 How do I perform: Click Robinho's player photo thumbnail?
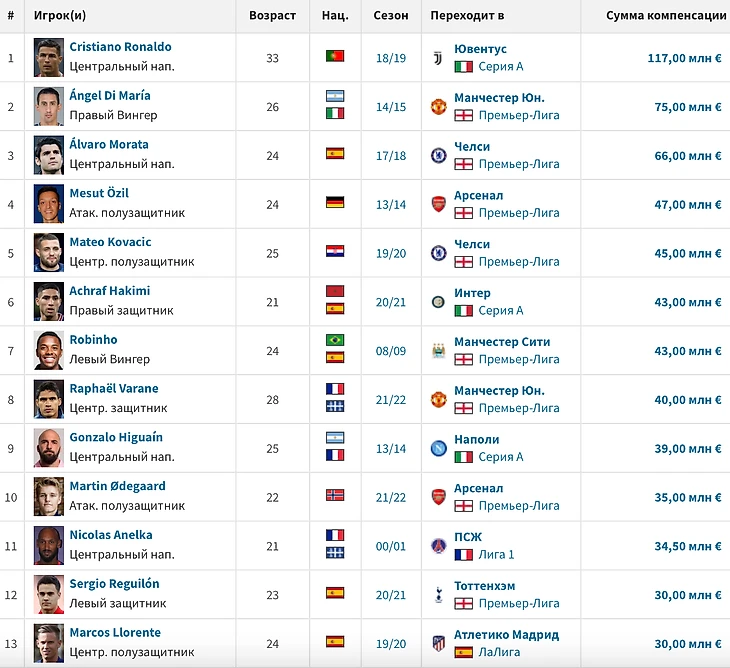[x=49, y=350]
